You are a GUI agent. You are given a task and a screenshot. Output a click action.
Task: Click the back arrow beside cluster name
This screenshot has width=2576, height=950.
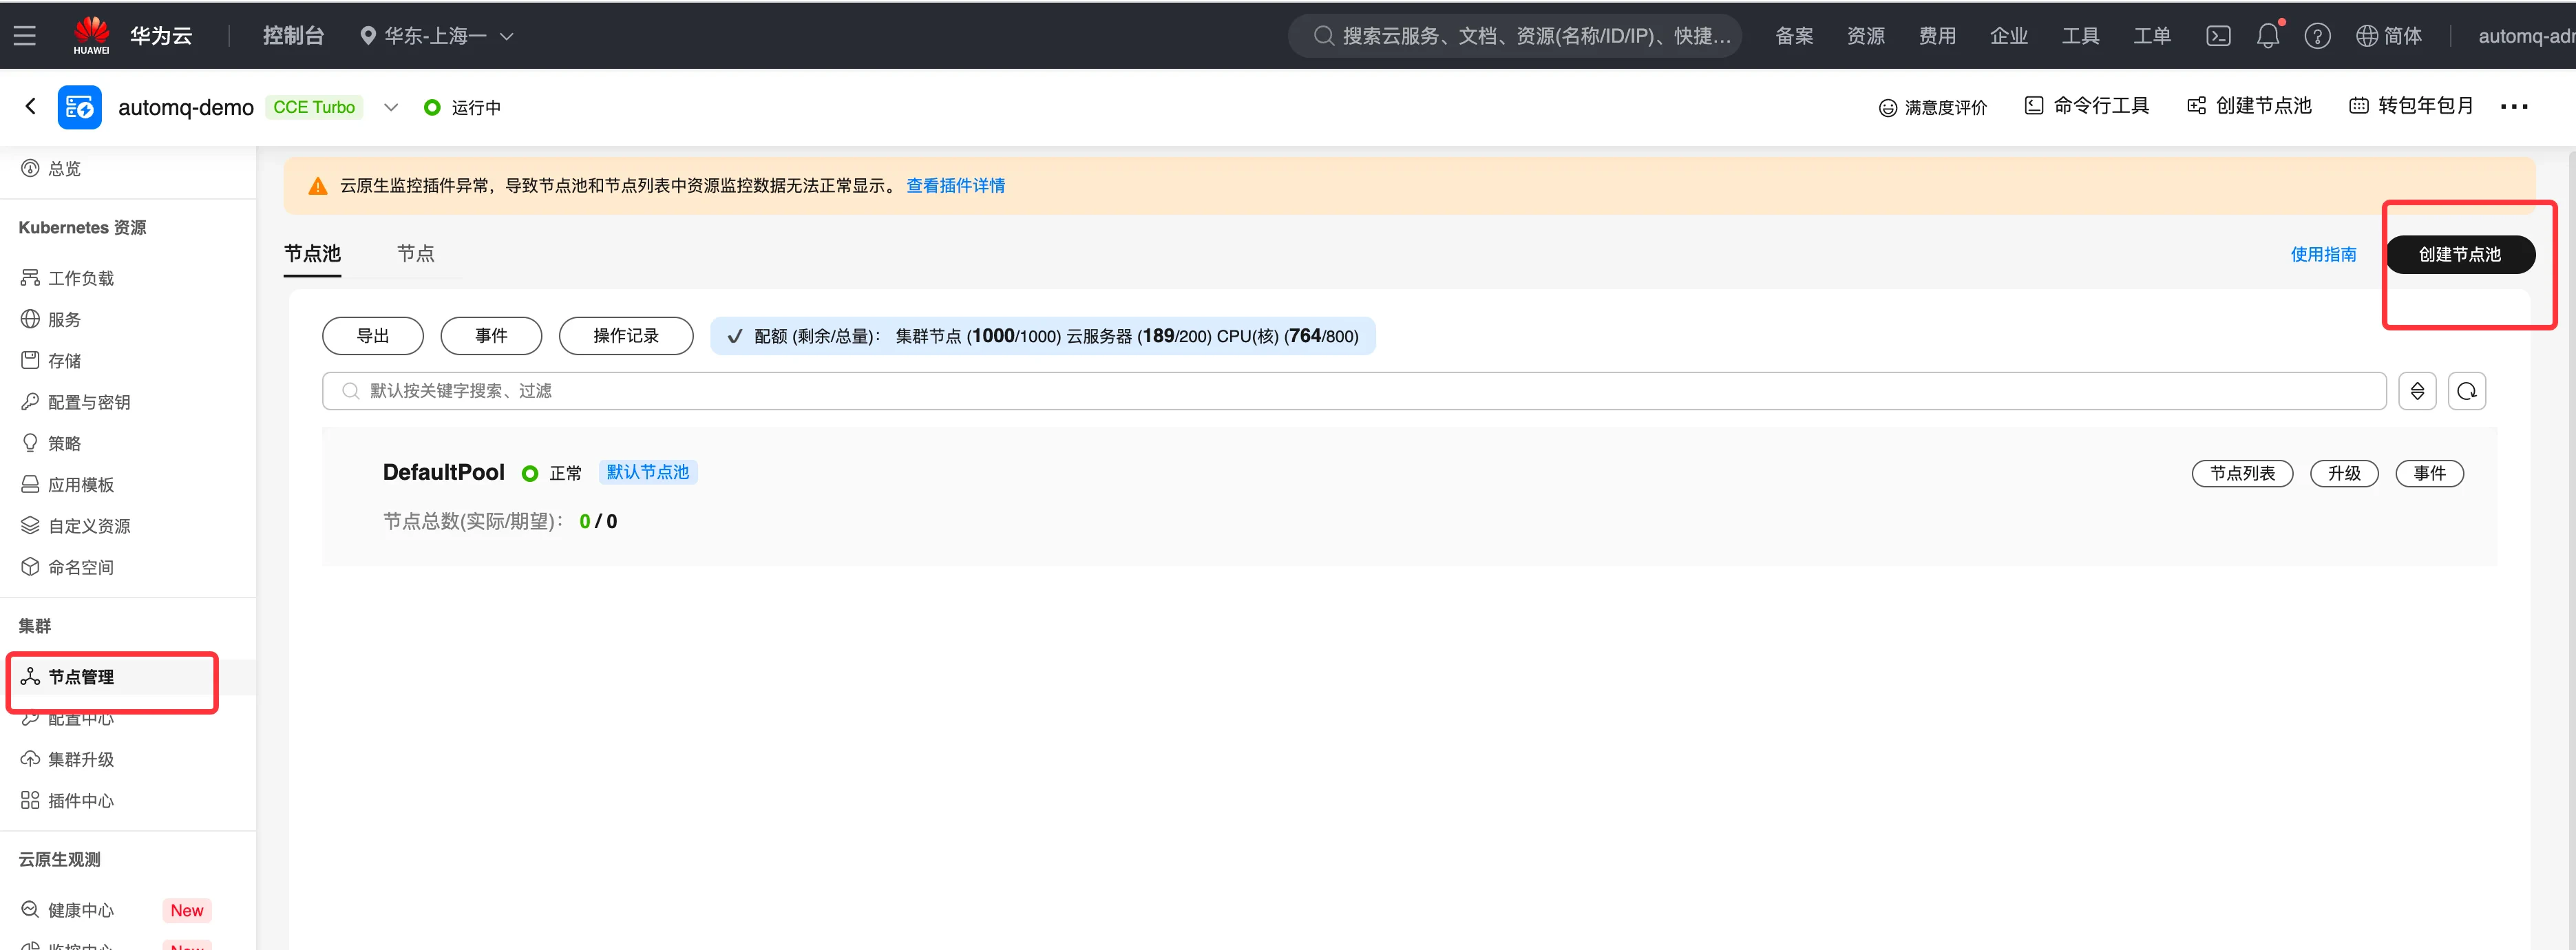pyautogui.click(x=31, y=106)
